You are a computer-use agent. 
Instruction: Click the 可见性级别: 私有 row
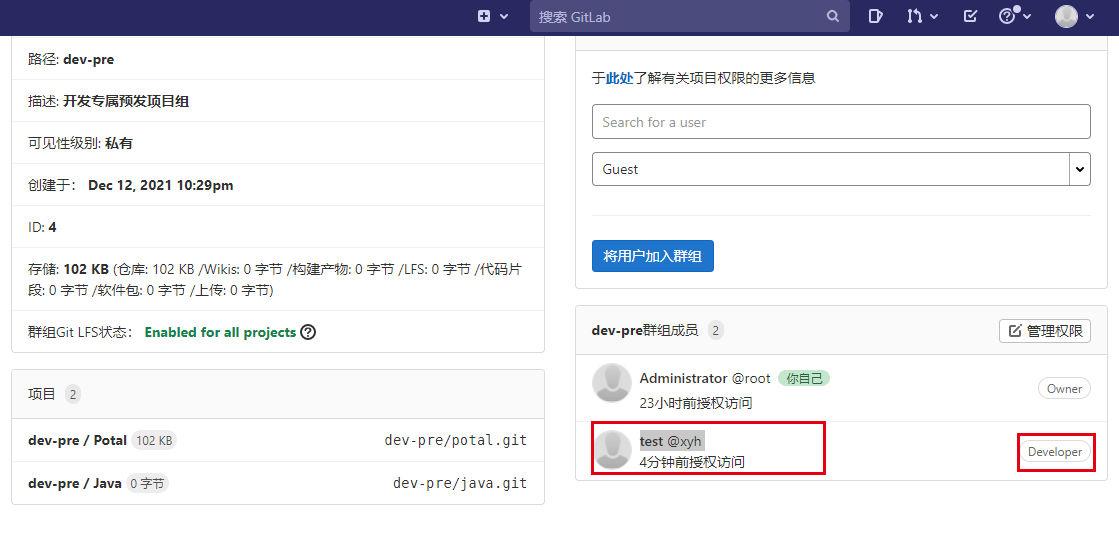[x=278, y=143]
